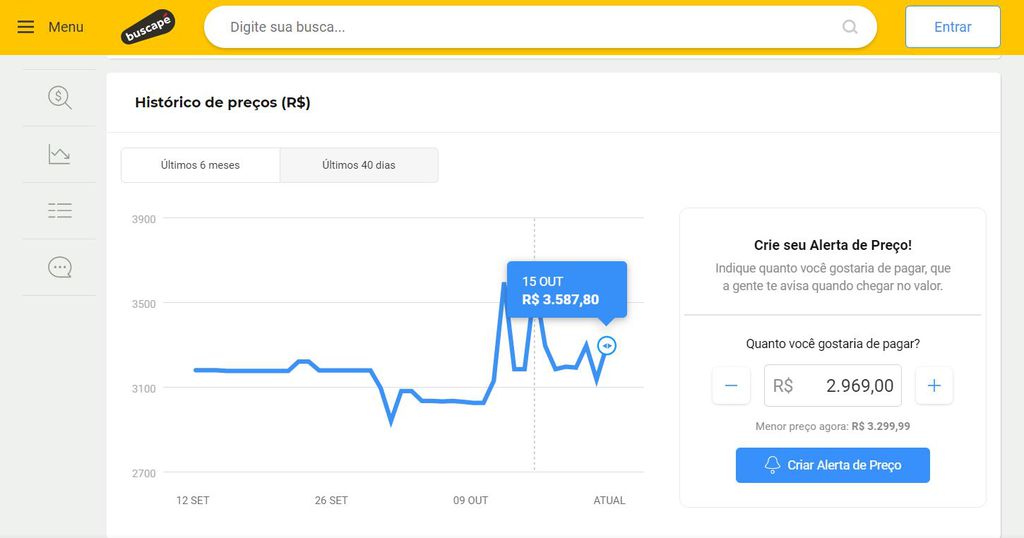This screenshot has width=1024, height=538.
Task: Click the Entrar button
Action: coord(952,27)
